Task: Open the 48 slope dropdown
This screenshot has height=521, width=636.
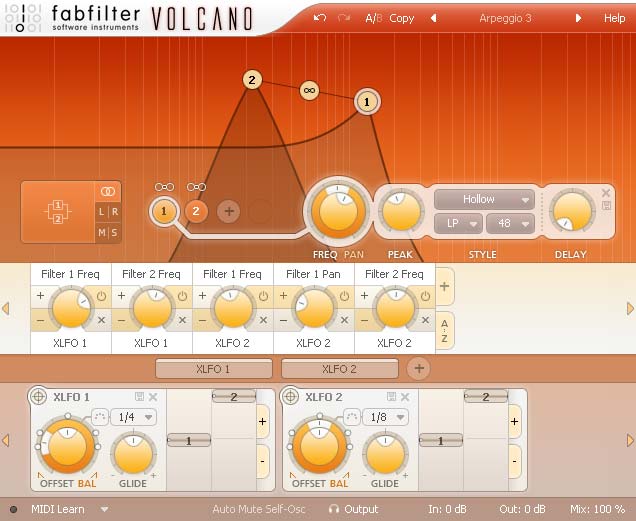Action: point(510,224)
